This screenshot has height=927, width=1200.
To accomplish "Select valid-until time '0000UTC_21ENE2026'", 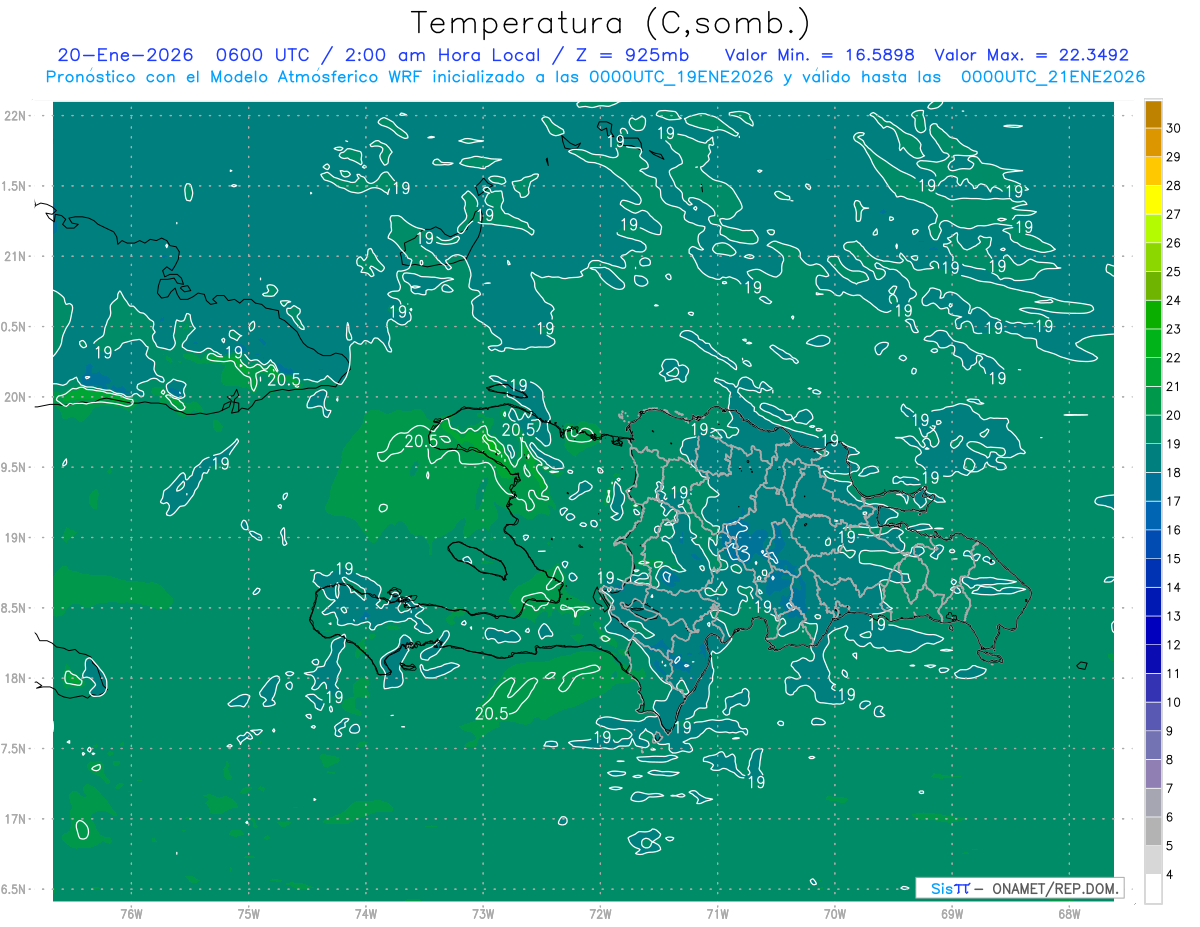I will point(1053,77).
